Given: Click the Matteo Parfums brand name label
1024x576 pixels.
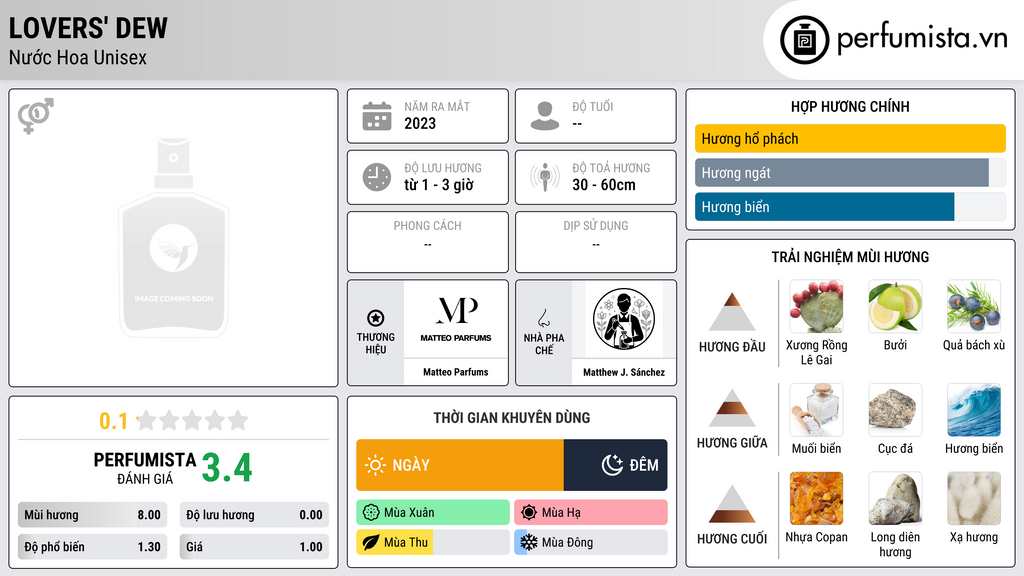Looking at the screenshot, I should [456, 372].
